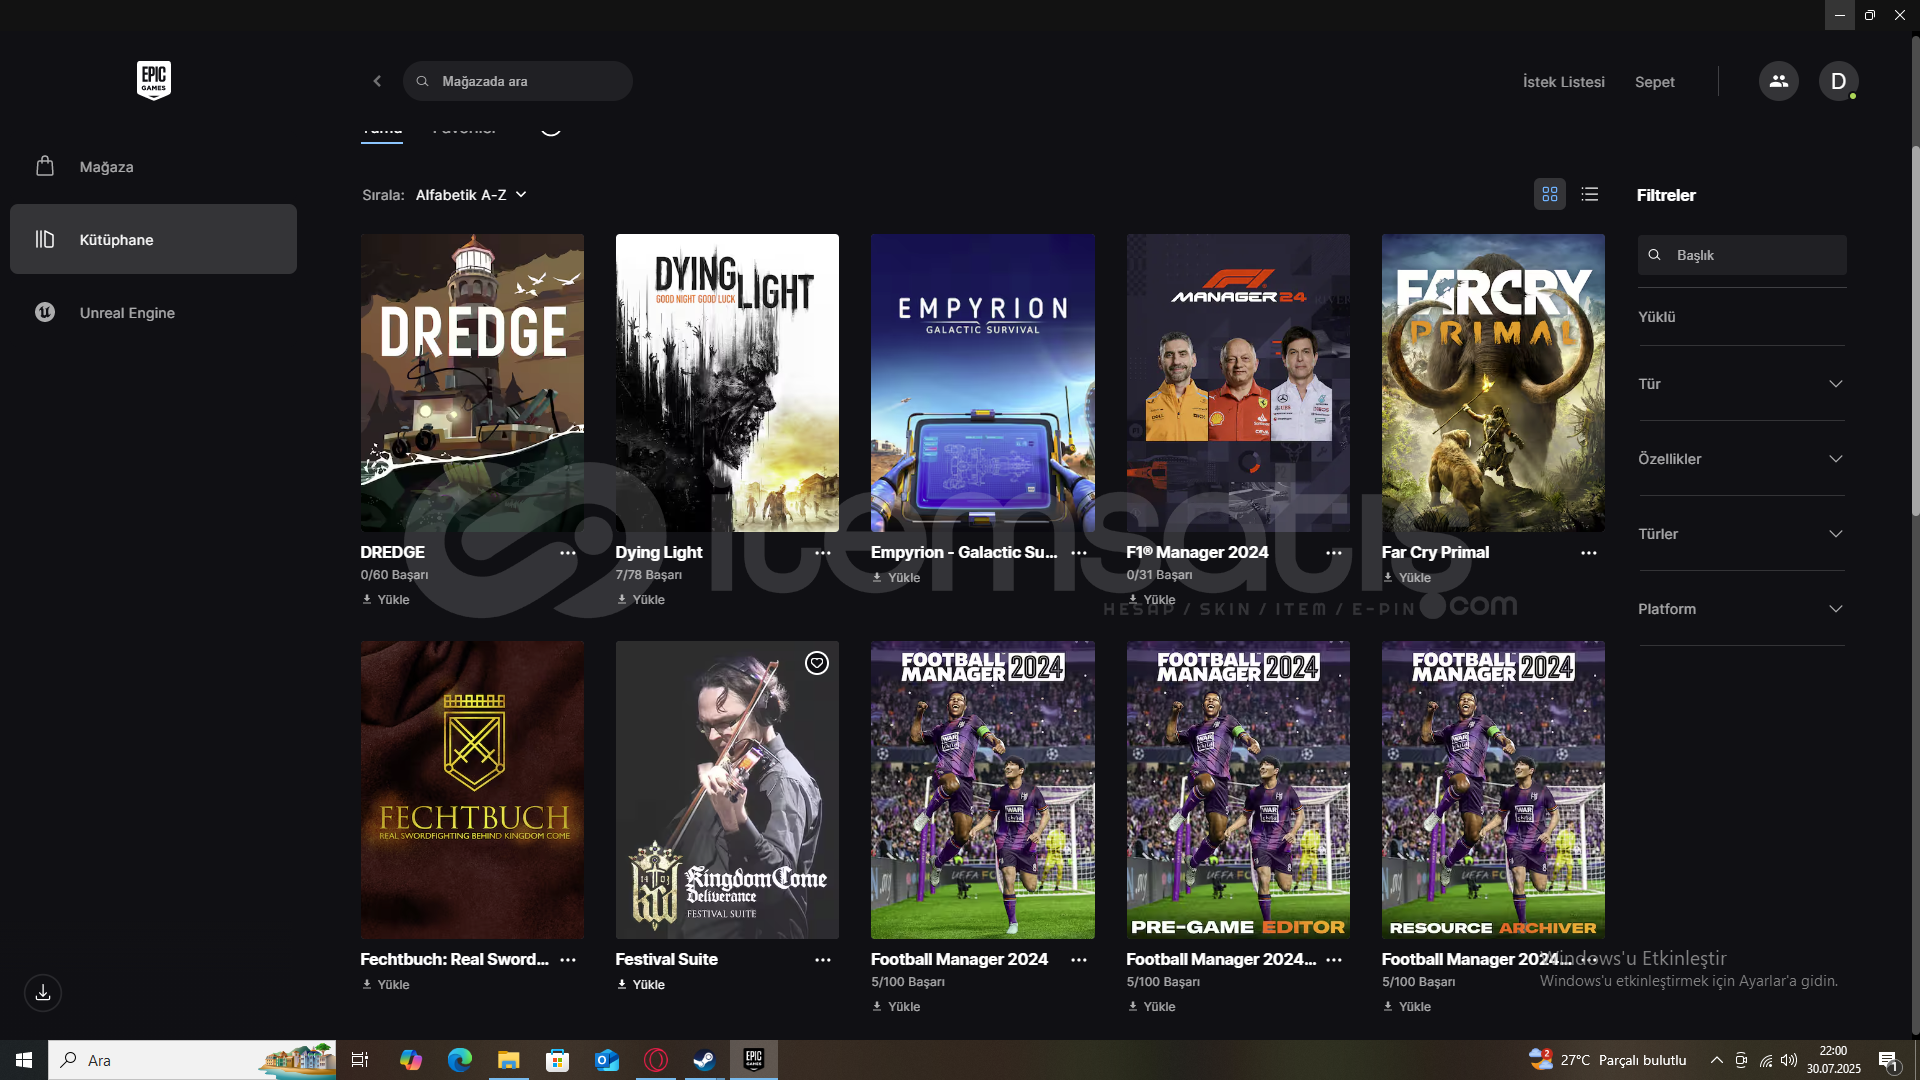1920x1080 pixels.
Task: Open the friends list icon
Action: click(x=1778, y=81)
